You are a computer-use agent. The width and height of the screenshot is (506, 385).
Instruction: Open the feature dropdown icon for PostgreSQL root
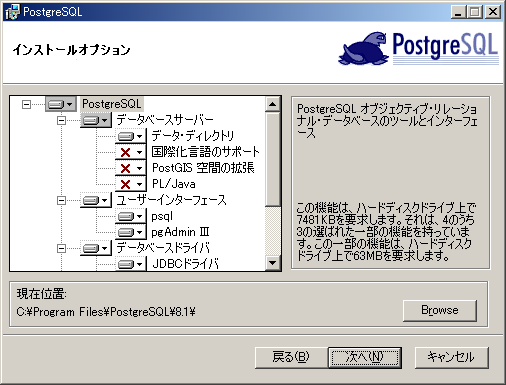[61, 104]
